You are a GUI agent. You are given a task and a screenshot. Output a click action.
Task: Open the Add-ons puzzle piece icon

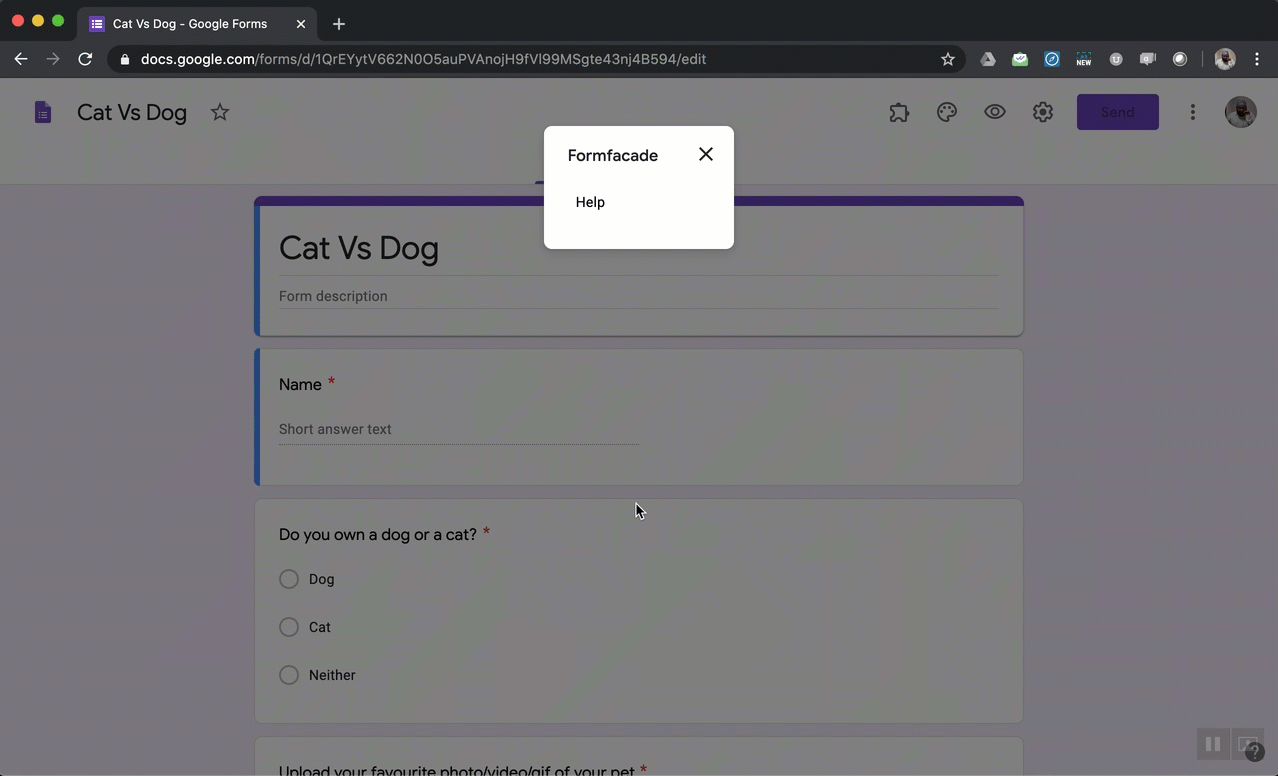coord(899,112)
